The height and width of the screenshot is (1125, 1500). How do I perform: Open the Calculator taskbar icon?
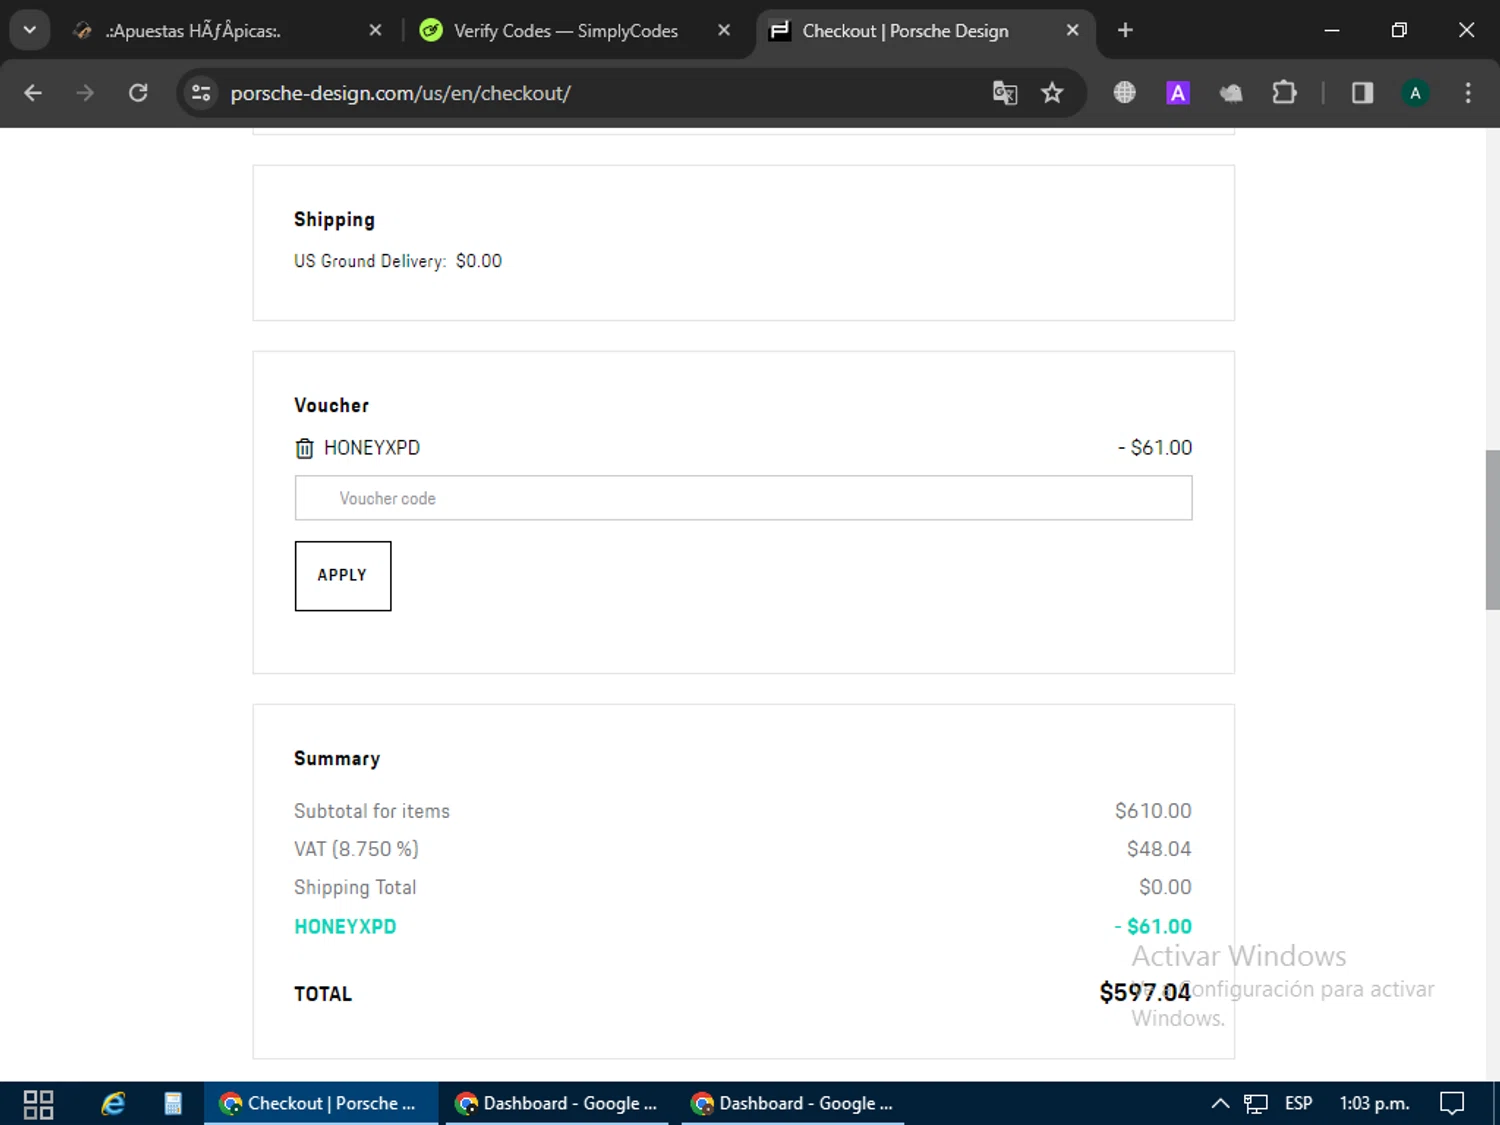173,1104
